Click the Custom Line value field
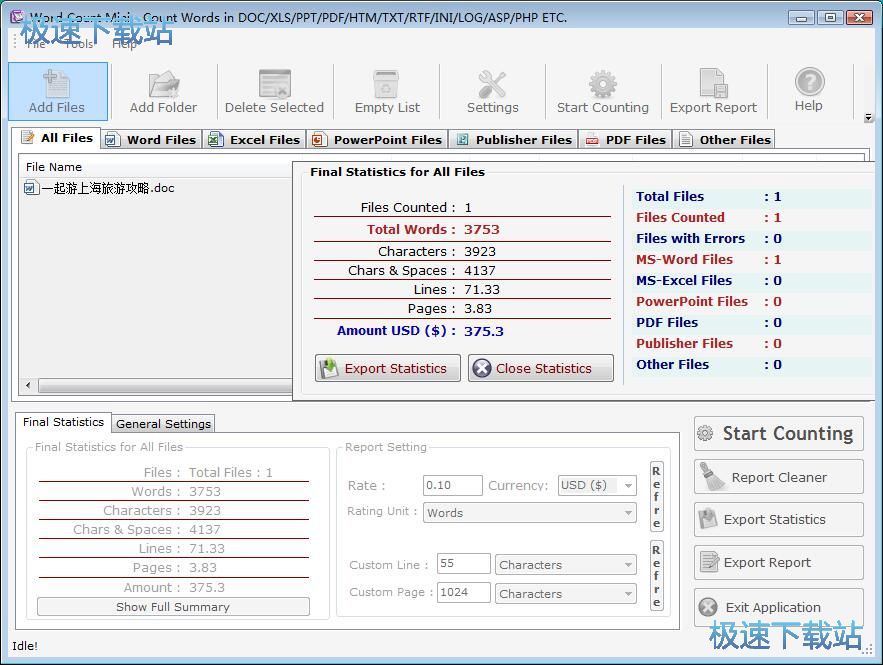The width and height of the screenshot is (883, 665). [x=463, y=564]
